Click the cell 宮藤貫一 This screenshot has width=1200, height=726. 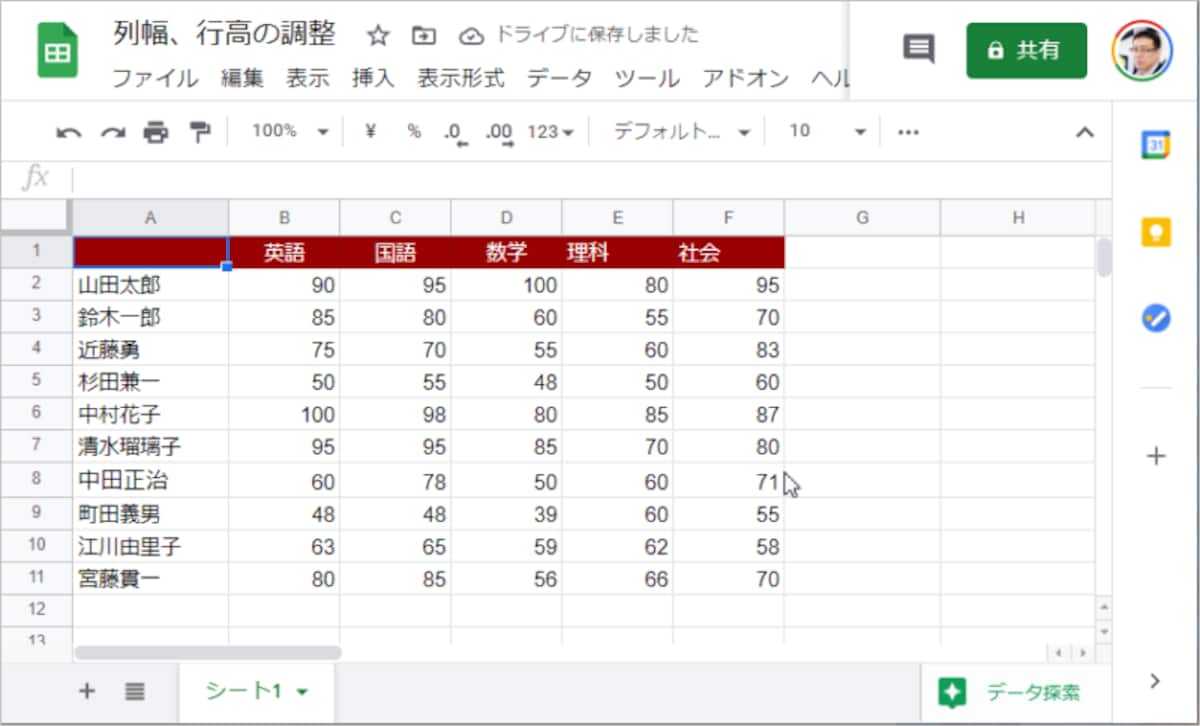coord(151,579)
